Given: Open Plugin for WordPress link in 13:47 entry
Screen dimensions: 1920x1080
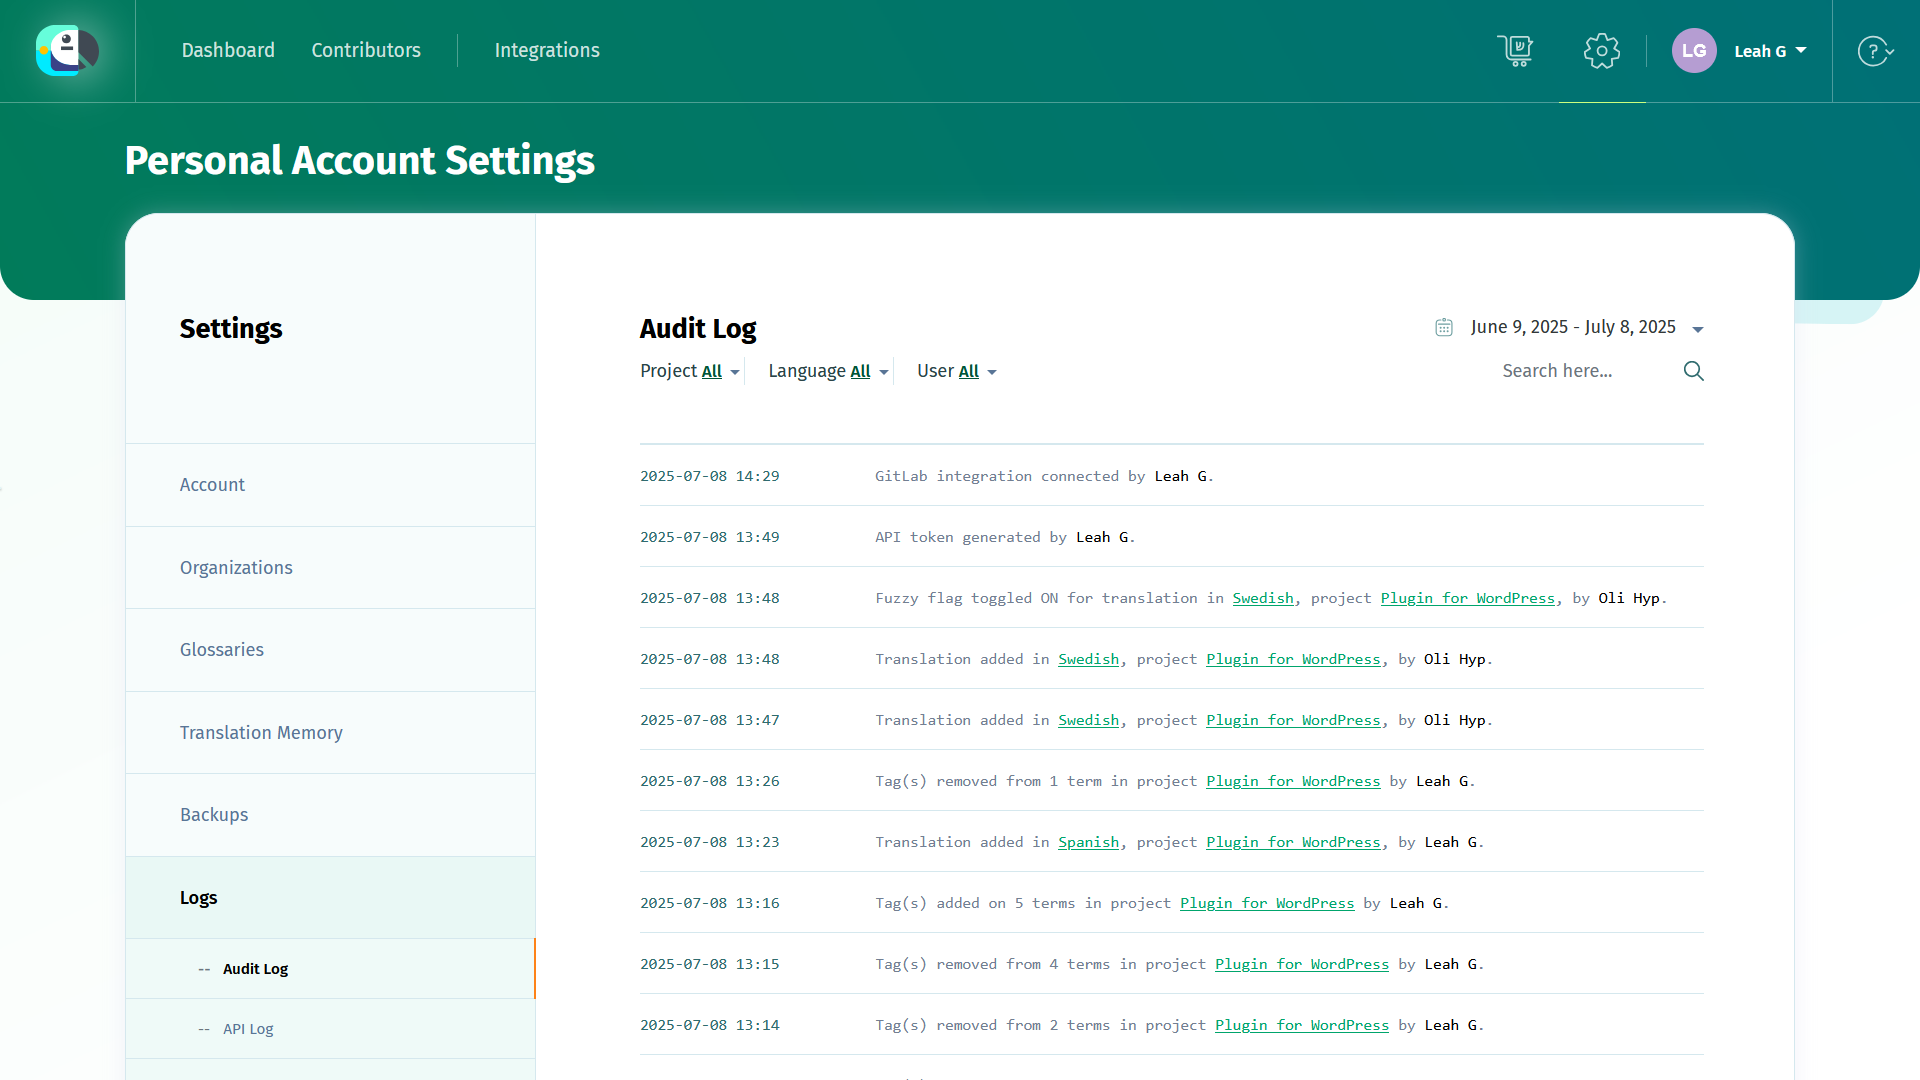Looking at the screenshot, I should click(x=1293, y=720).
